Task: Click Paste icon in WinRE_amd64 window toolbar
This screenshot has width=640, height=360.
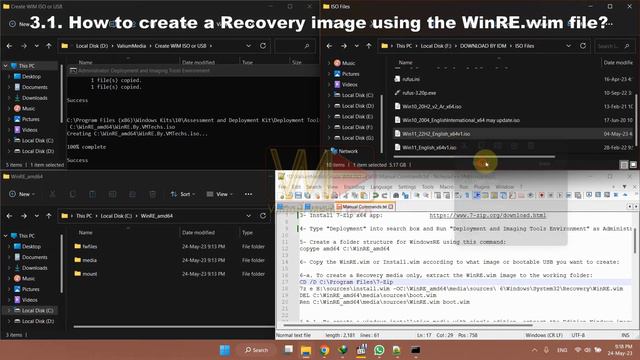Action: (93, 194)
